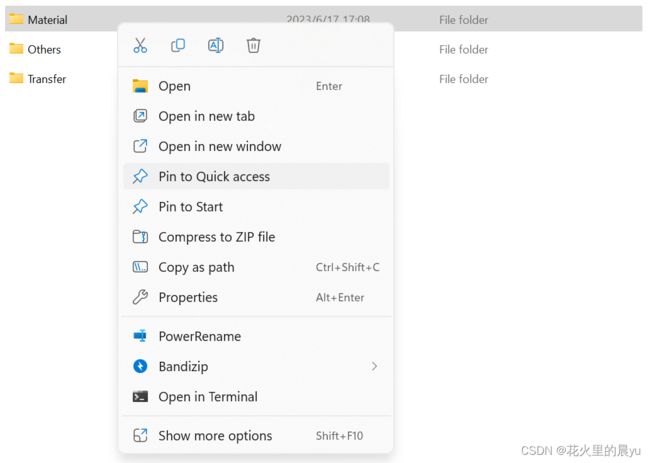The width and height of the screenshot is (650, 463).
Task: Choose Open in Terminal
Action: coord(256,397)
